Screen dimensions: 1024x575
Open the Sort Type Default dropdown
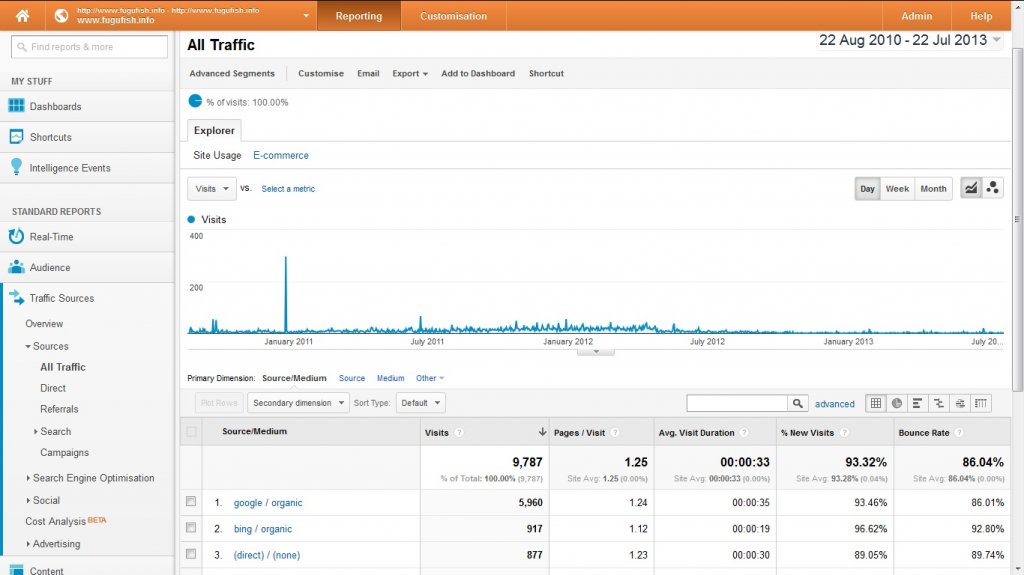coord(420,403)
